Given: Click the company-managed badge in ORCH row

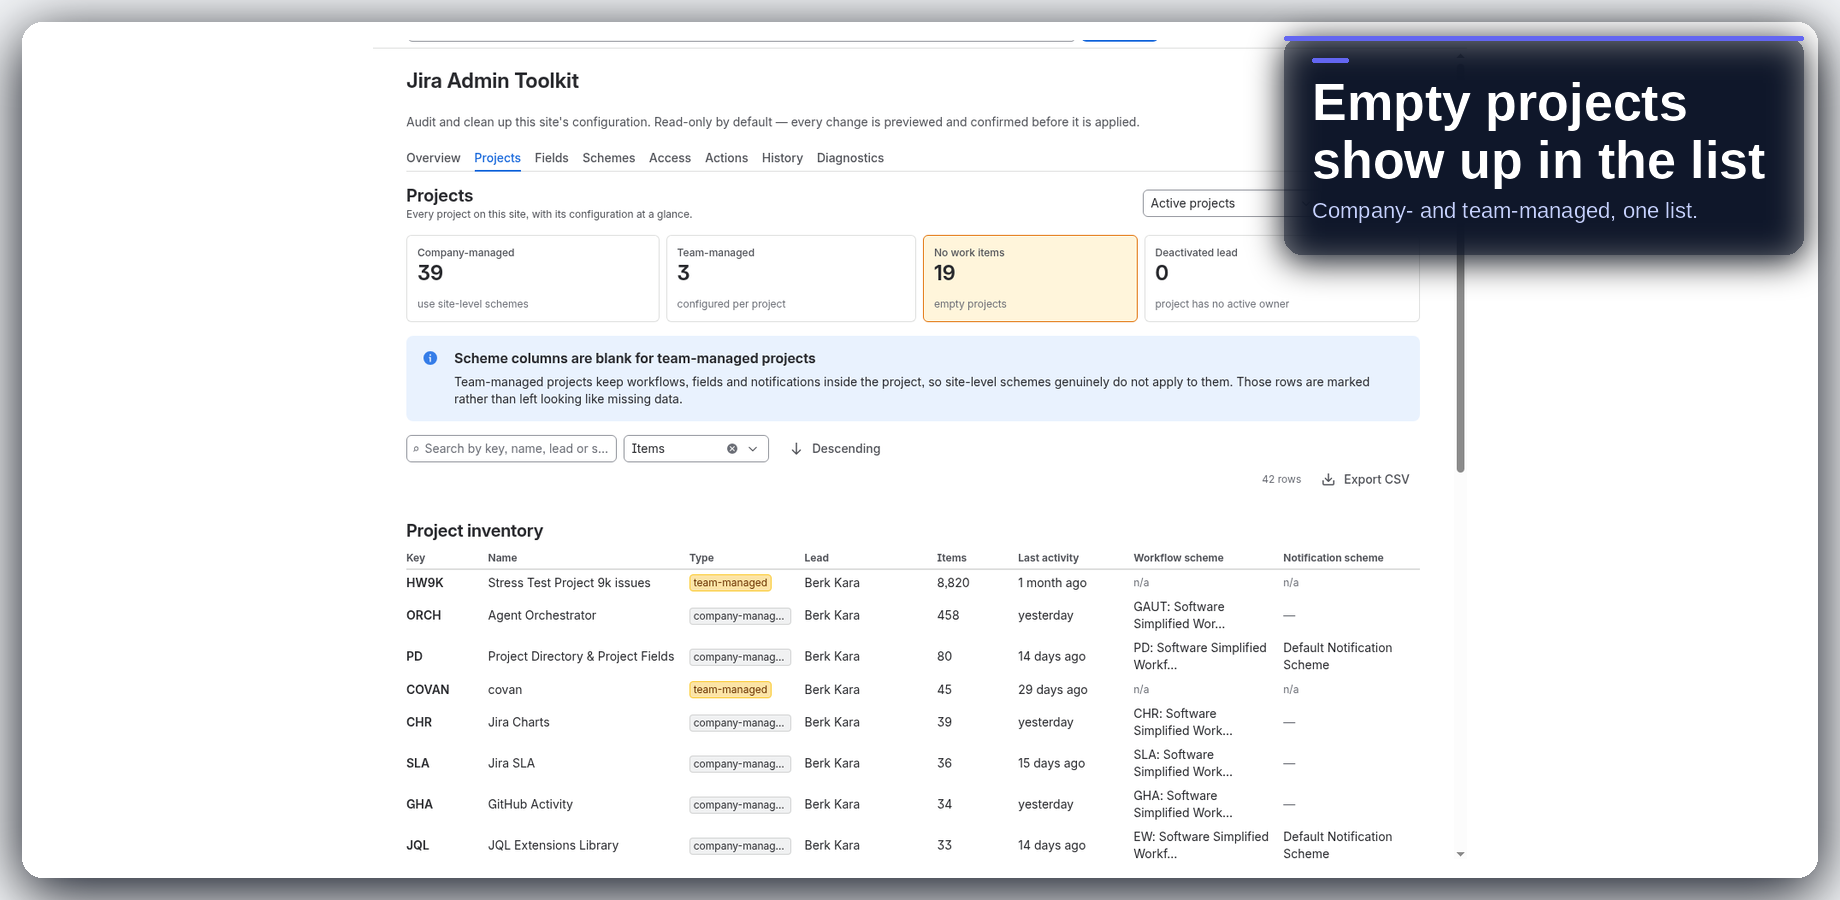Looking at the screenshot, I should point(739,616).
